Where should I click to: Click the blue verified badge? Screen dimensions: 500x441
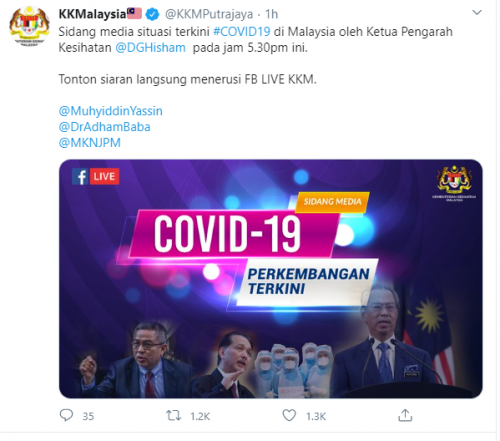pyautogui.click(x=153, y=14)
